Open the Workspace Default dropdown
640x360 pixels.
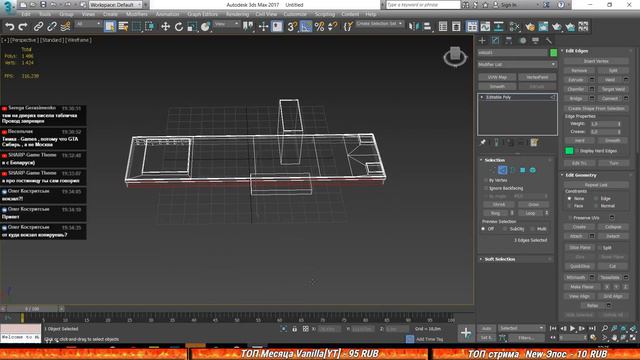click(x=115, y=5)
